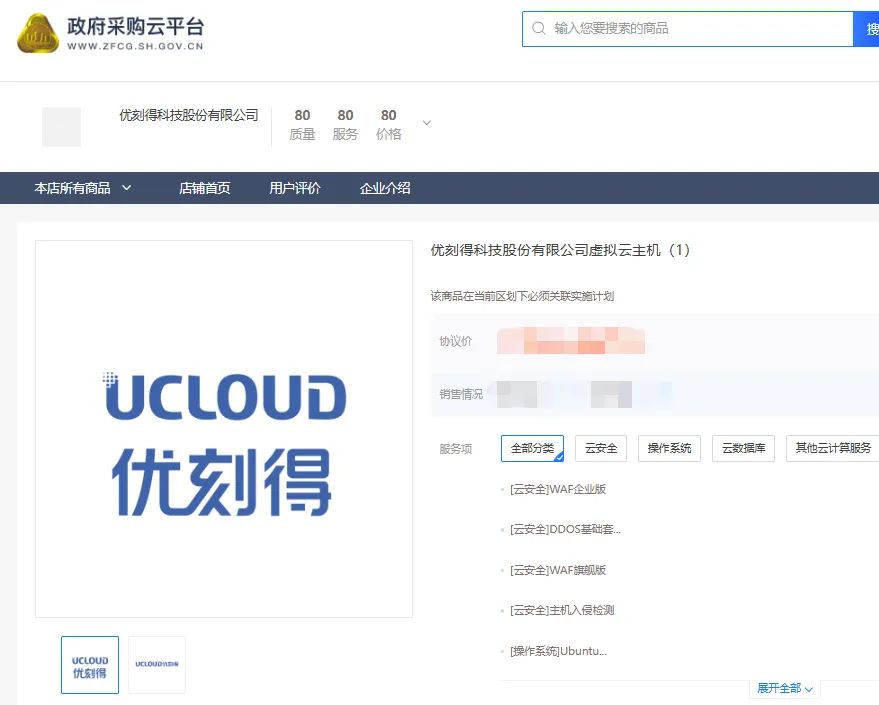Select the 云数据库 service filter
The height and width of the screenshot is (705, 879).
click(744, 448)
